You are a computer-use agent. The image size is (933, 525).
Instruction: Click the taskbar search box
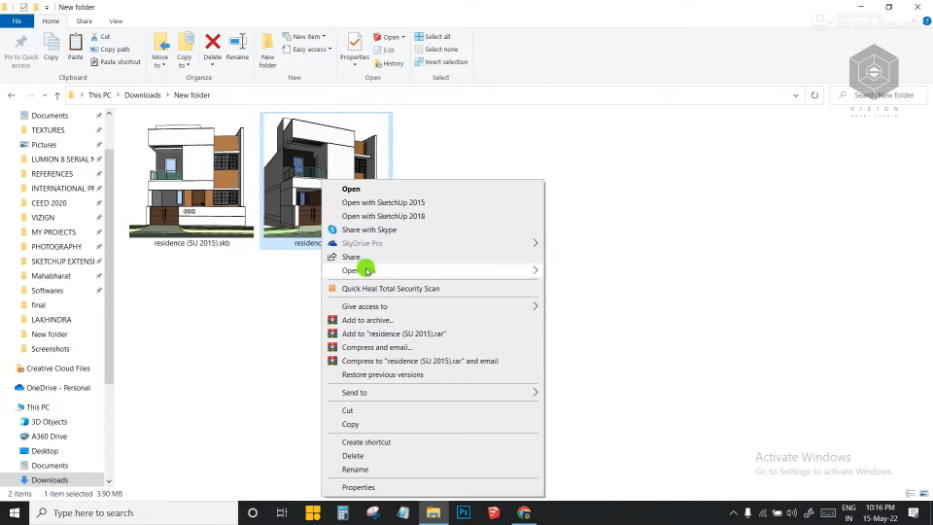pos(133,512)
